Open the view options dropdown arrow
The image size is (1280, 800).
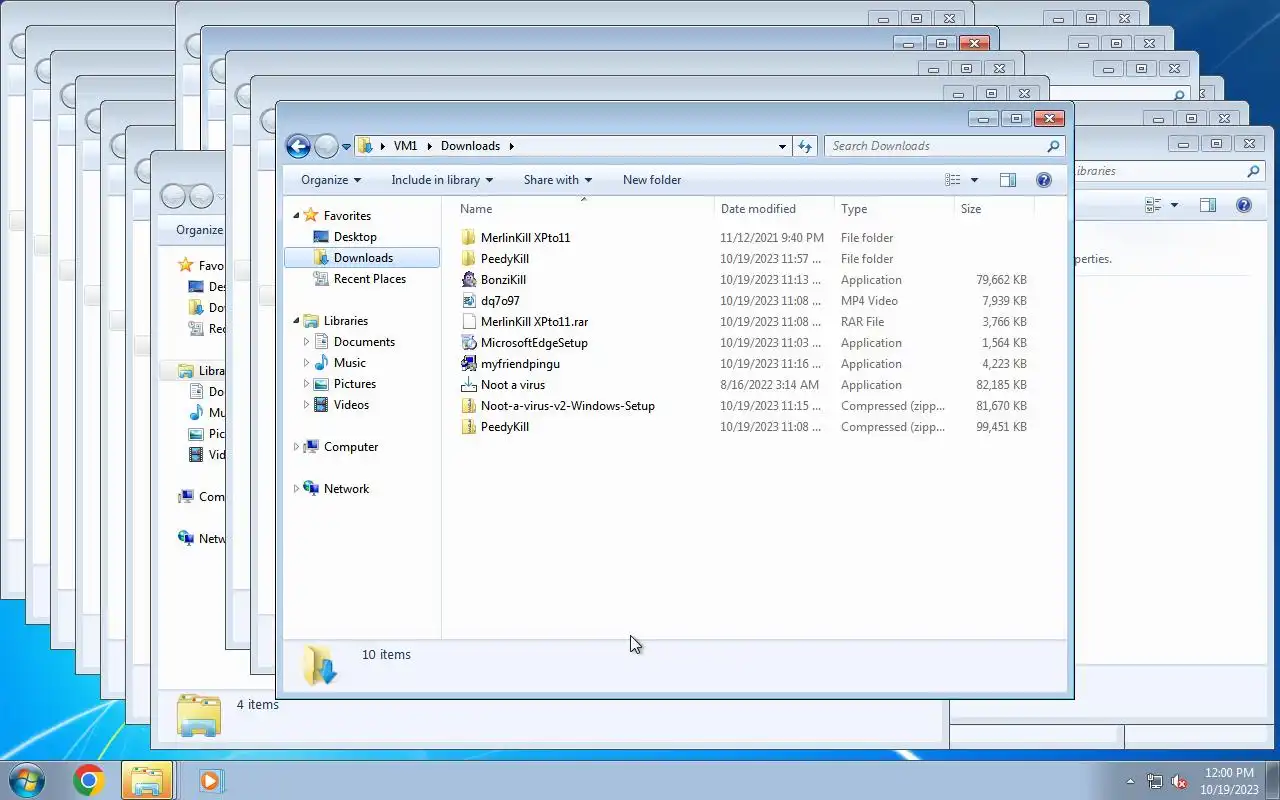(974, 180)
